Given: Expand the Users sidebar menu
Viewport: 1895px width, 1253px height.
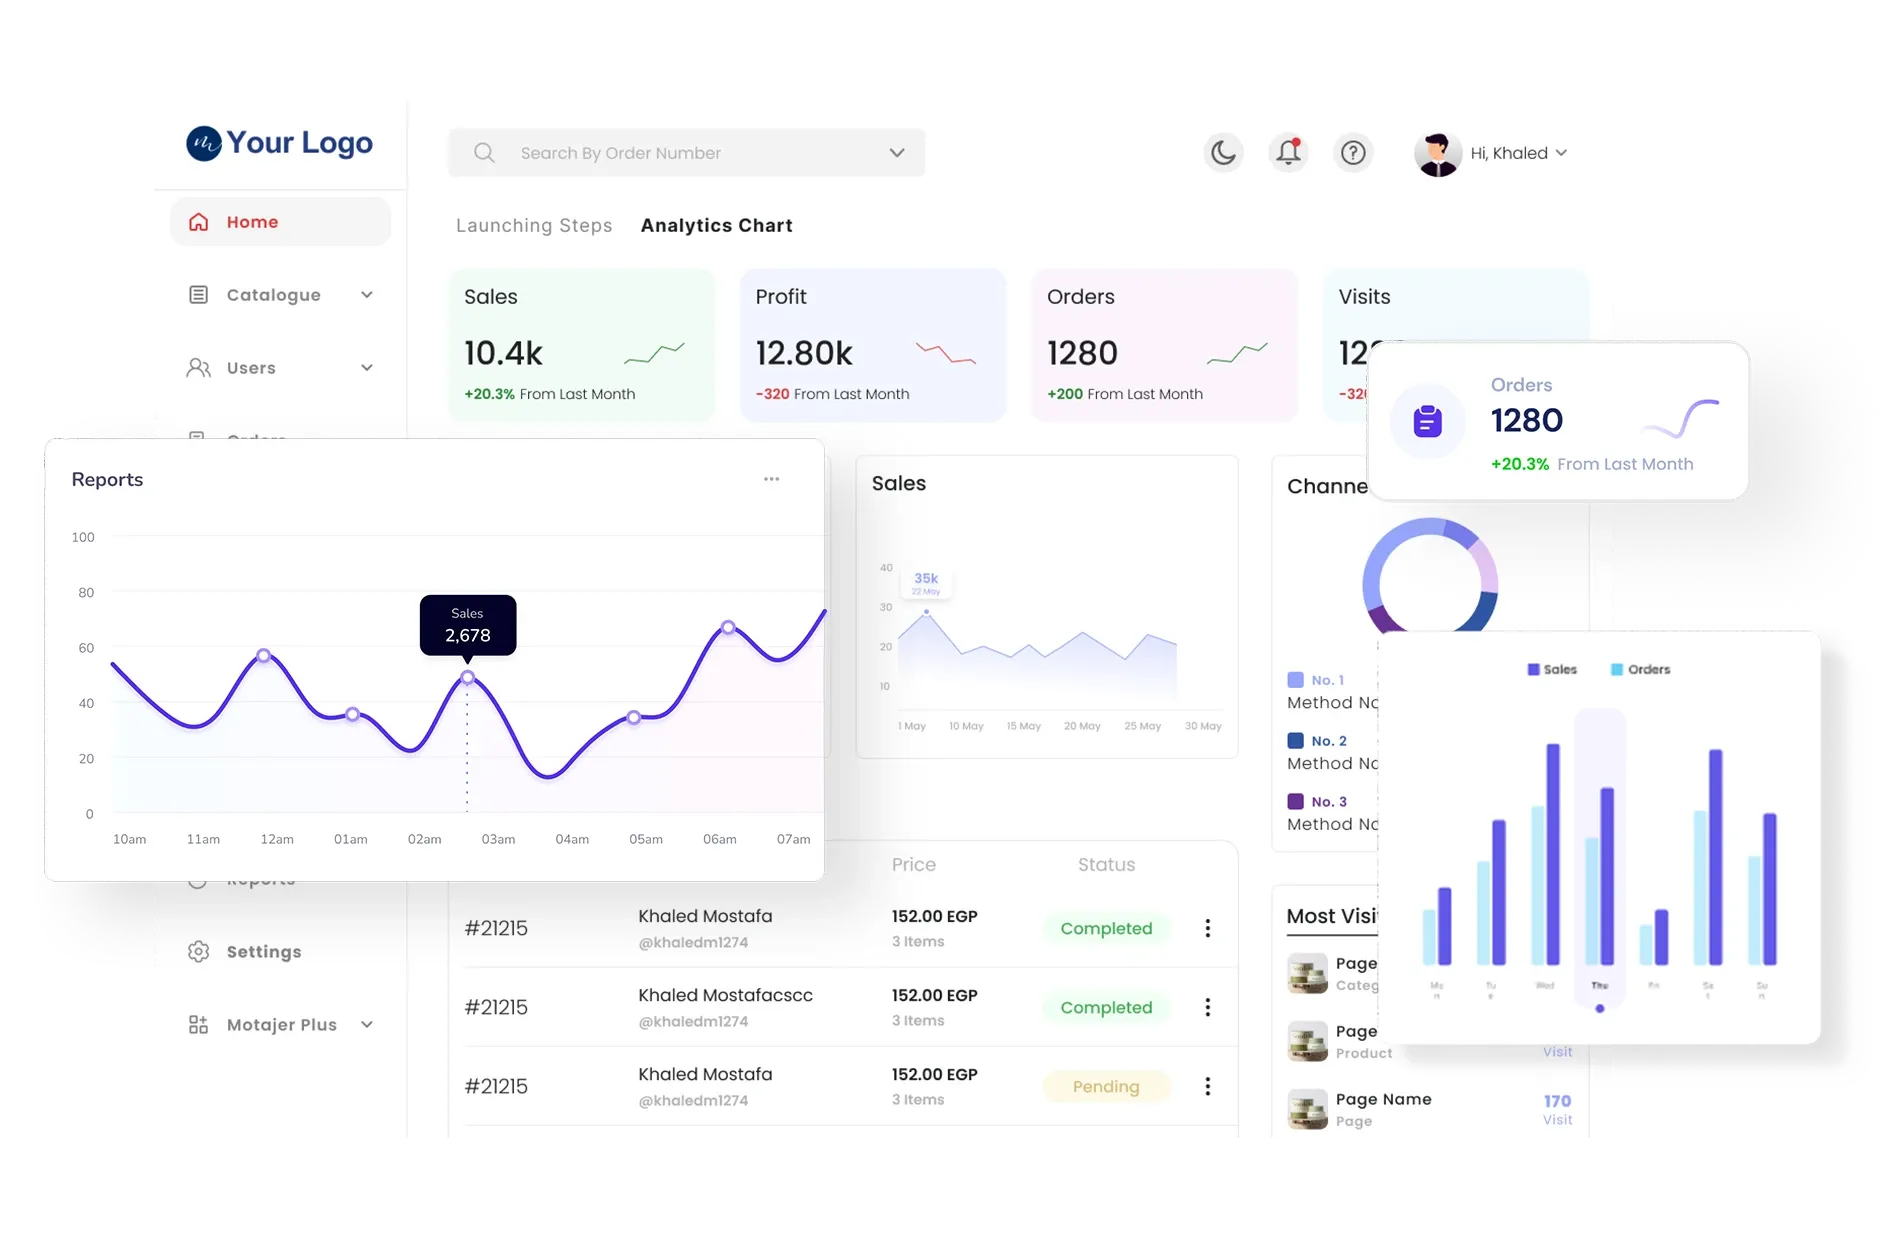Looking at the screenshot, I should (x=366, y=368).
